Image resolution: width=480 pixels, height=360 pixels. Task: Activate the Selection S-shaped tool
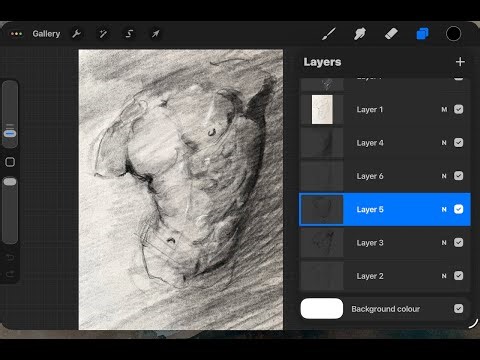click(129, 34)
